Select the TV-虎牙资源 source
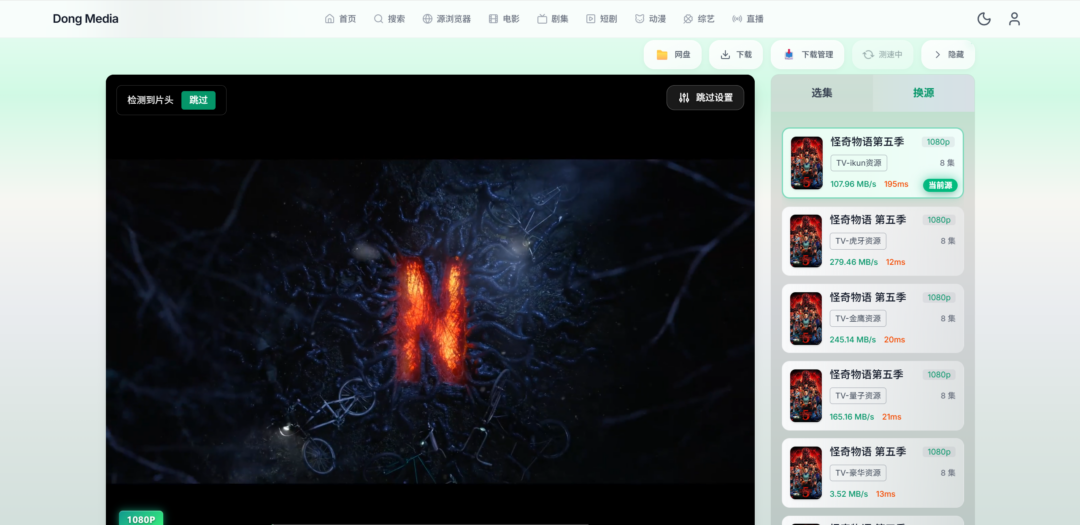1080x525 pixels. pyautogui.click(x=873, y=241)
